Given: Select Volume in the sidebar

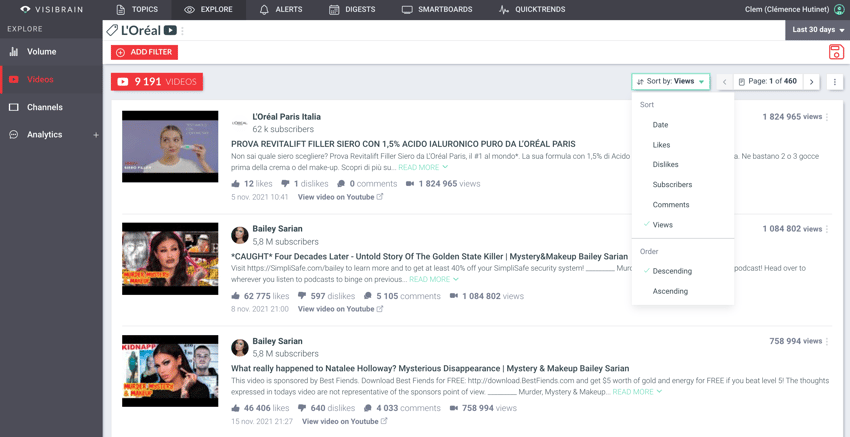Looking at the screenshot, I should point(51,52).
